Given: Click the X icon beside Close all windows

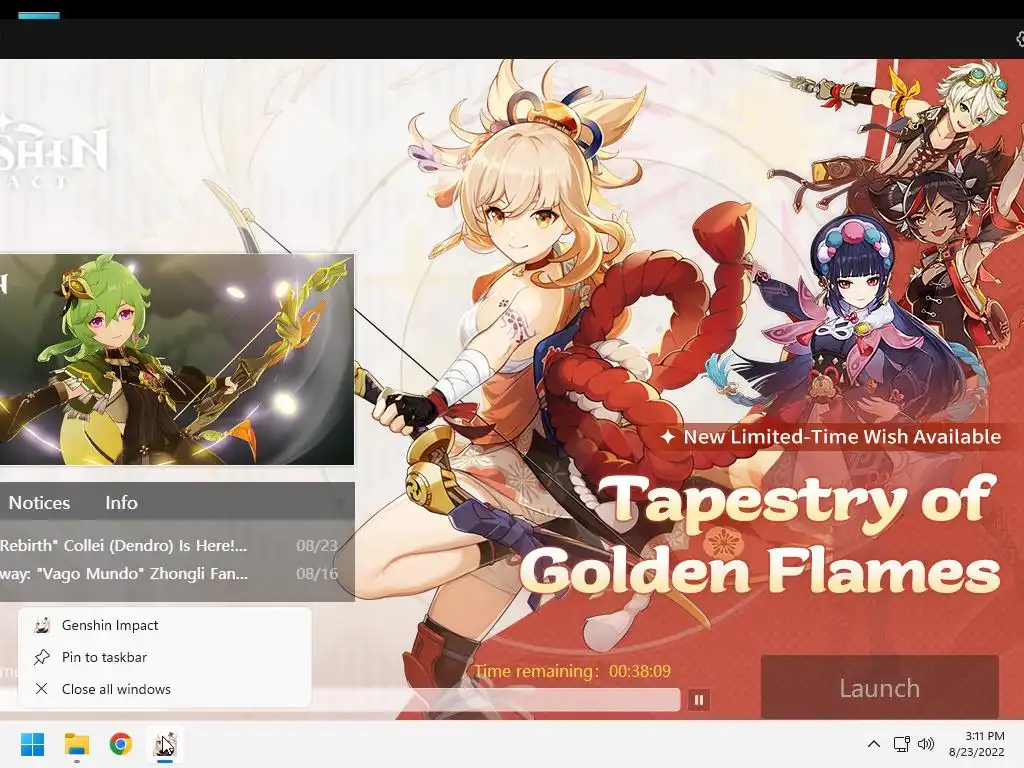Looking at the screenshot, I should [42, 689].
